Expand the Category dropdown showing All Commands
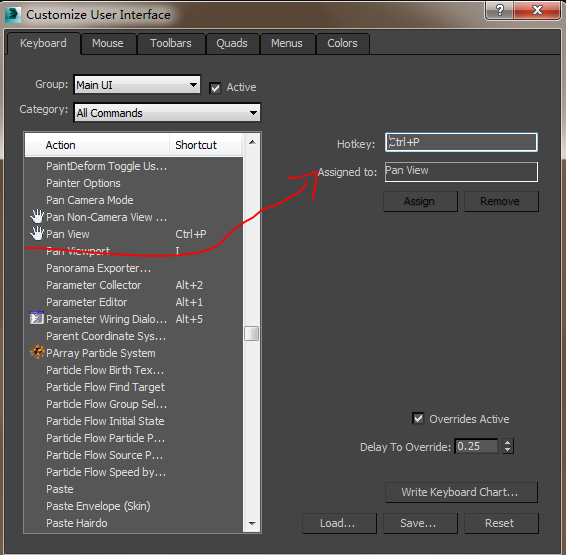 (x=167, y=113)
